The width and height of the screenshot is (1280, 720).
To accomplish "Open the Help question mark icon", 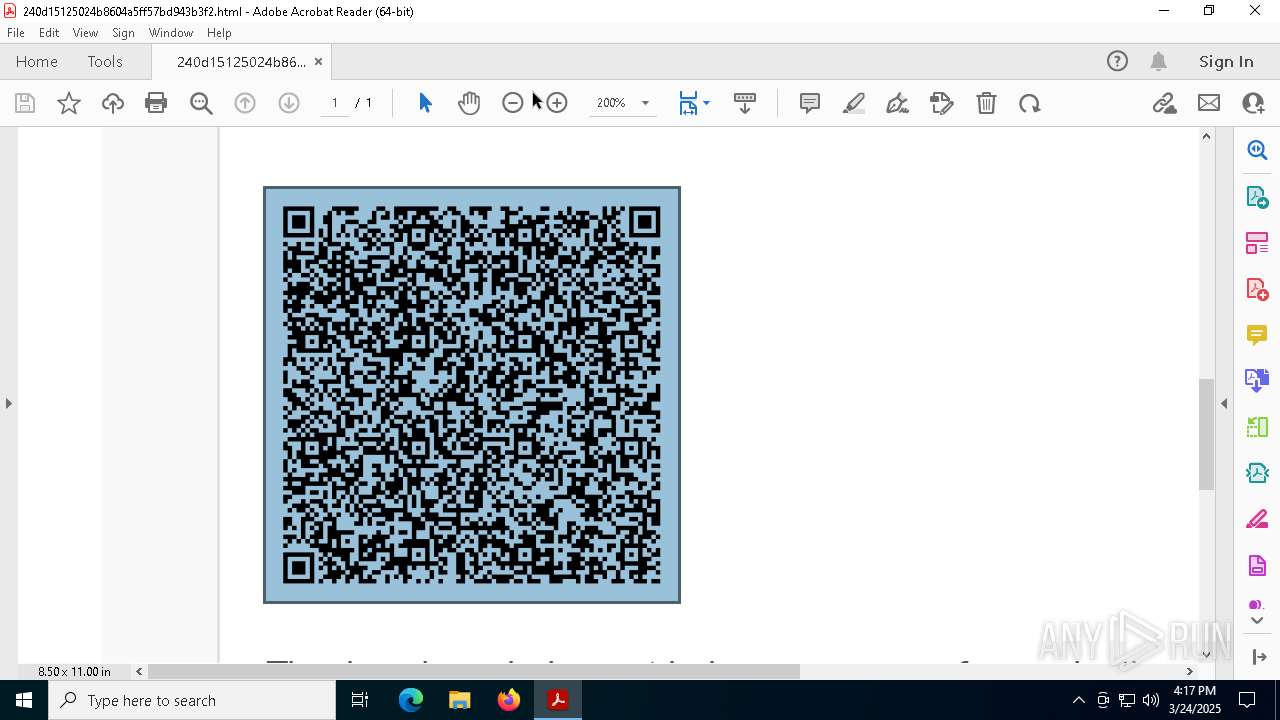I will click(1117, 61).
